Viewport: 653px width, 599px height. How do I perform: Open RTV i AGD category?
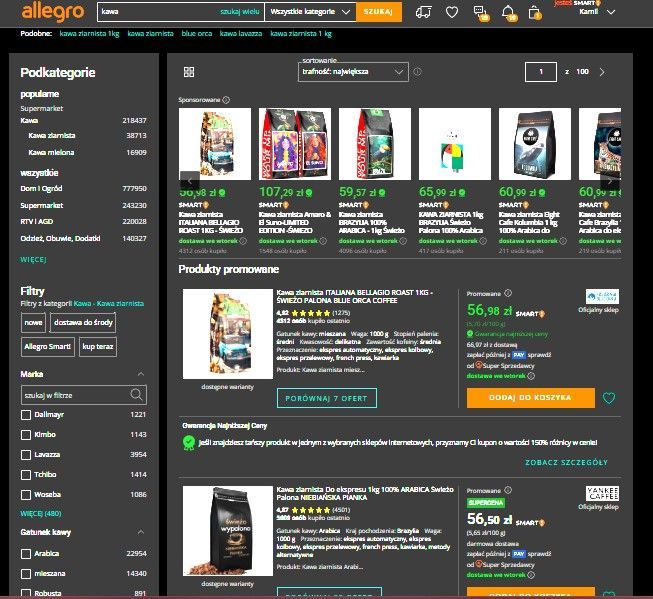point(37,222)
